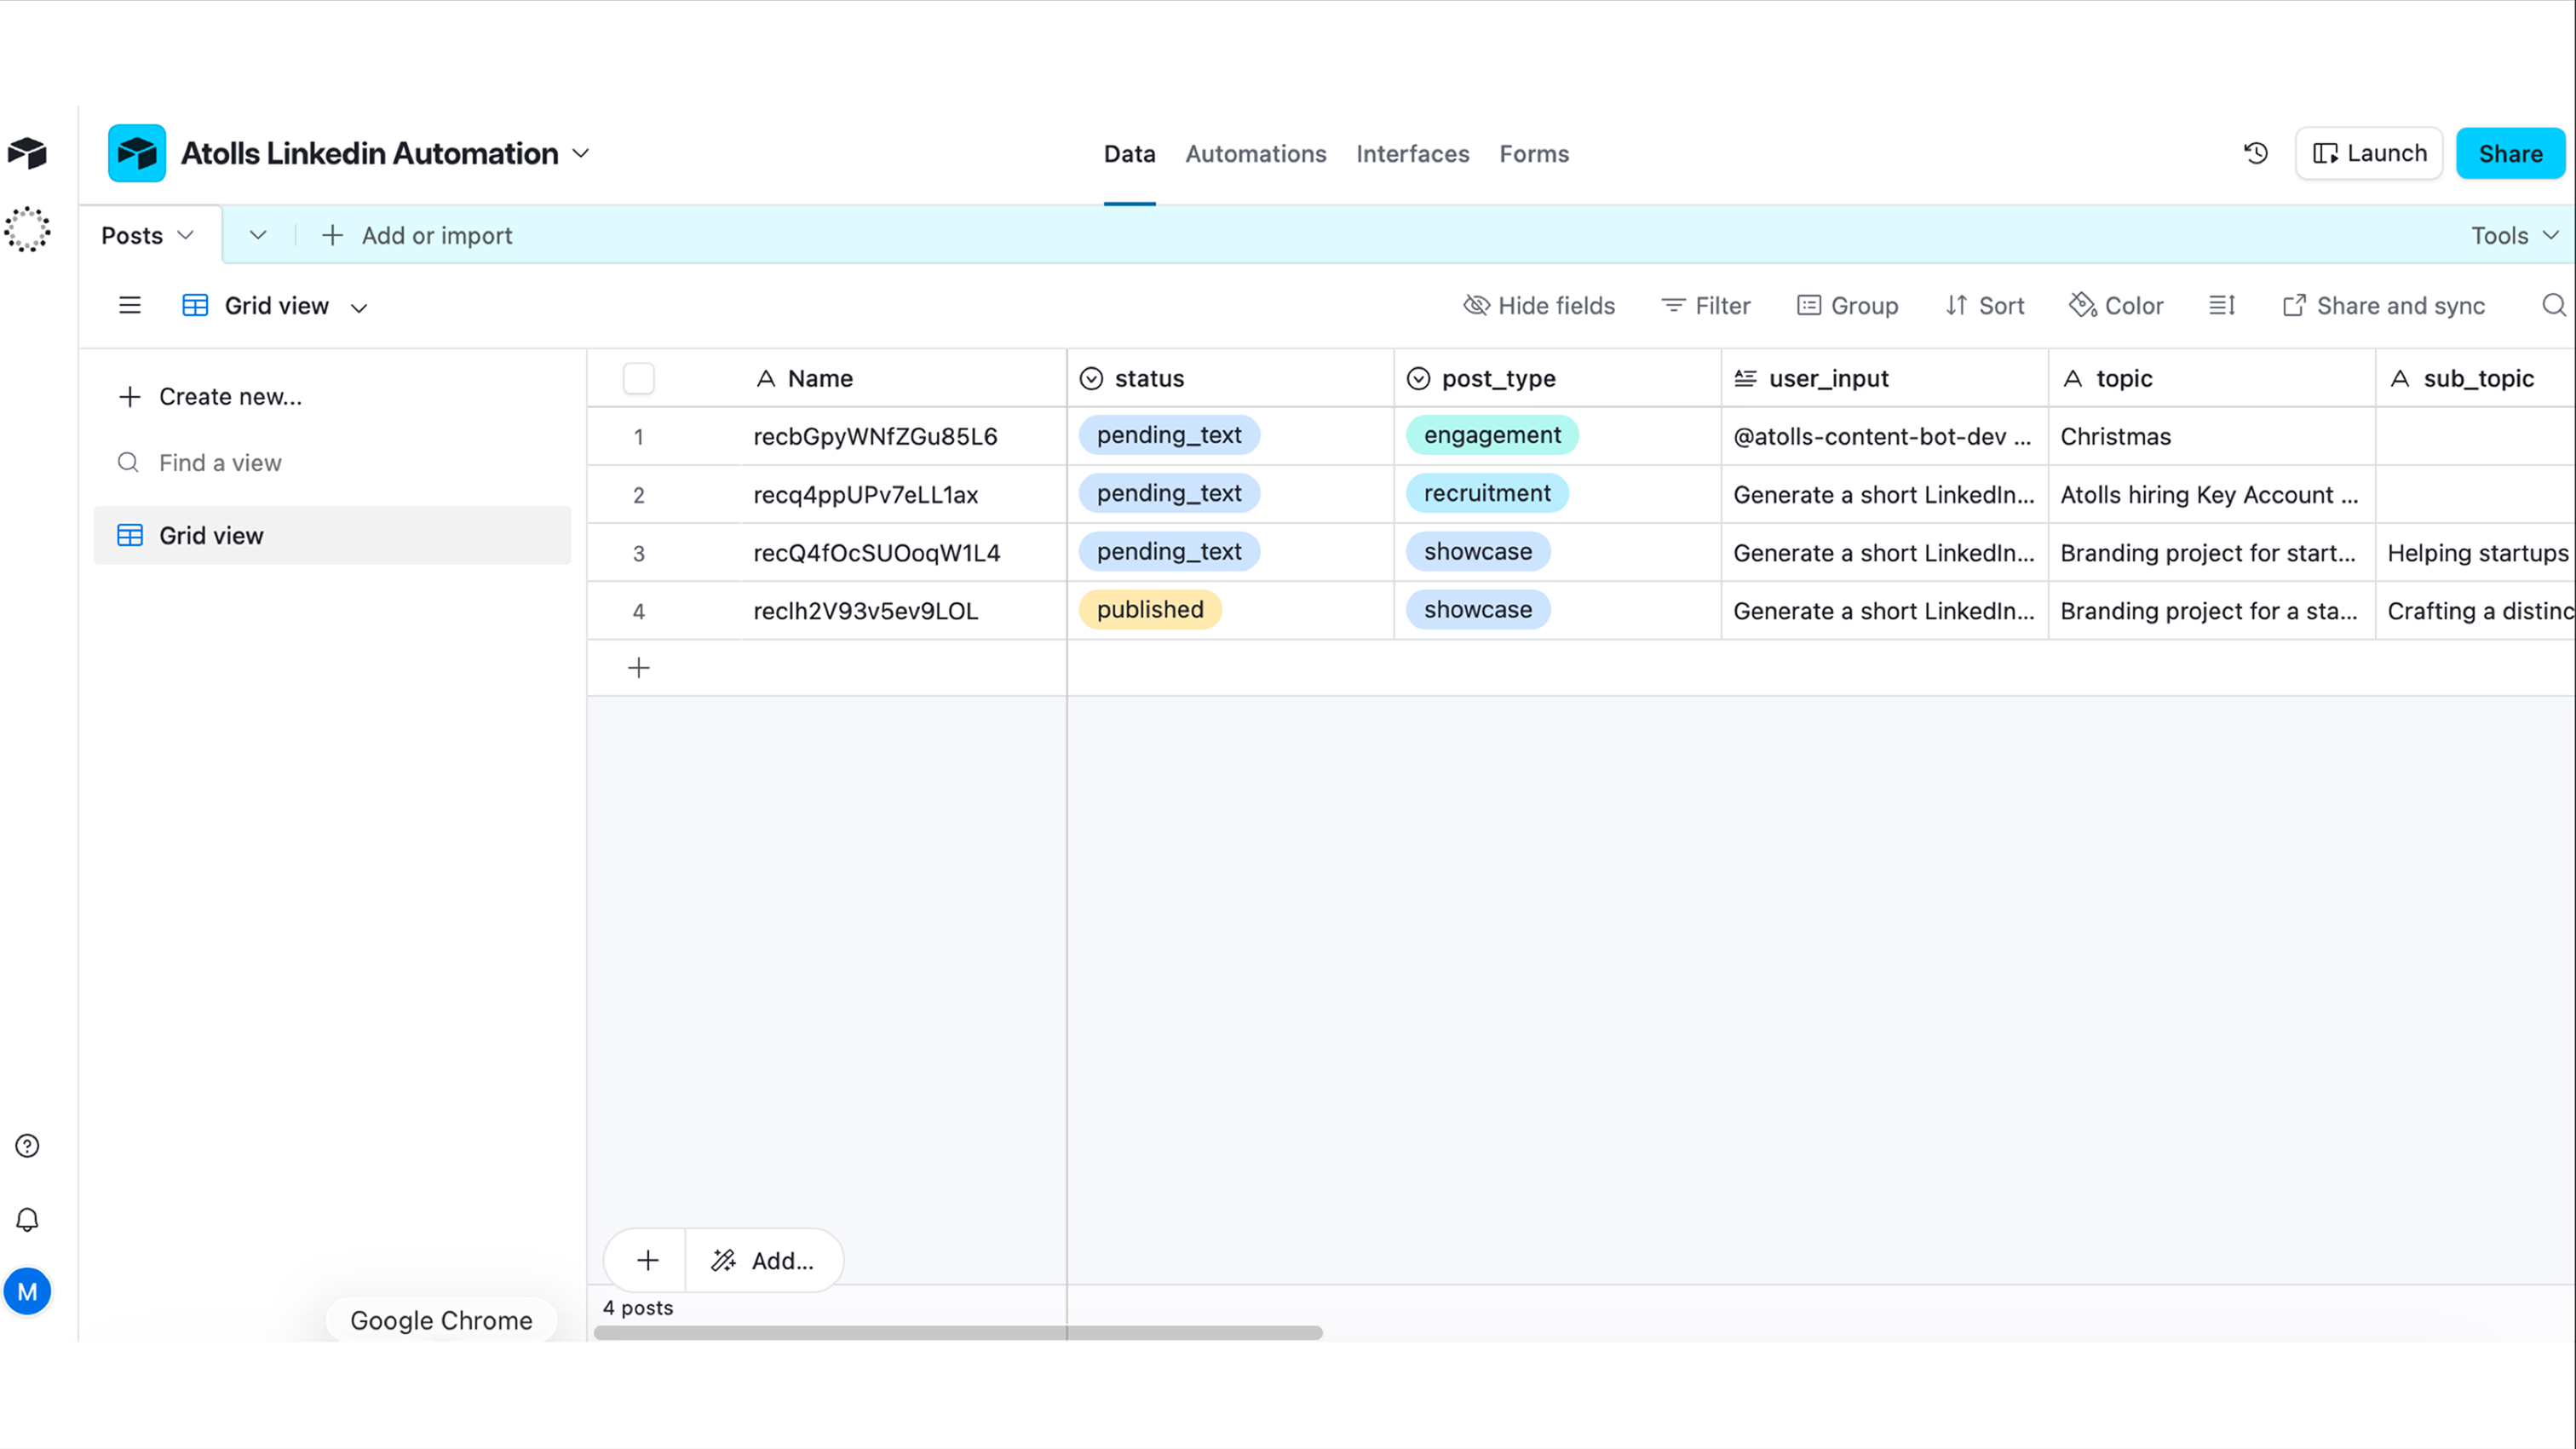Screen dimensions: 2576x1449
Task: Click the Atolls hiring Key Account cell
Action: (x=2211, y=494)
